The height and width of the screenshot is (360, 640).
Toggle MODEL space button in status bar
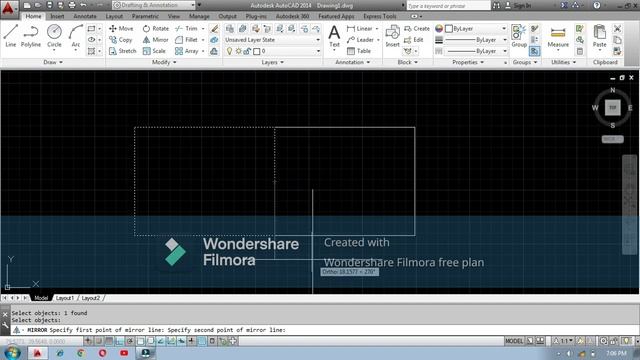point(514,341)
